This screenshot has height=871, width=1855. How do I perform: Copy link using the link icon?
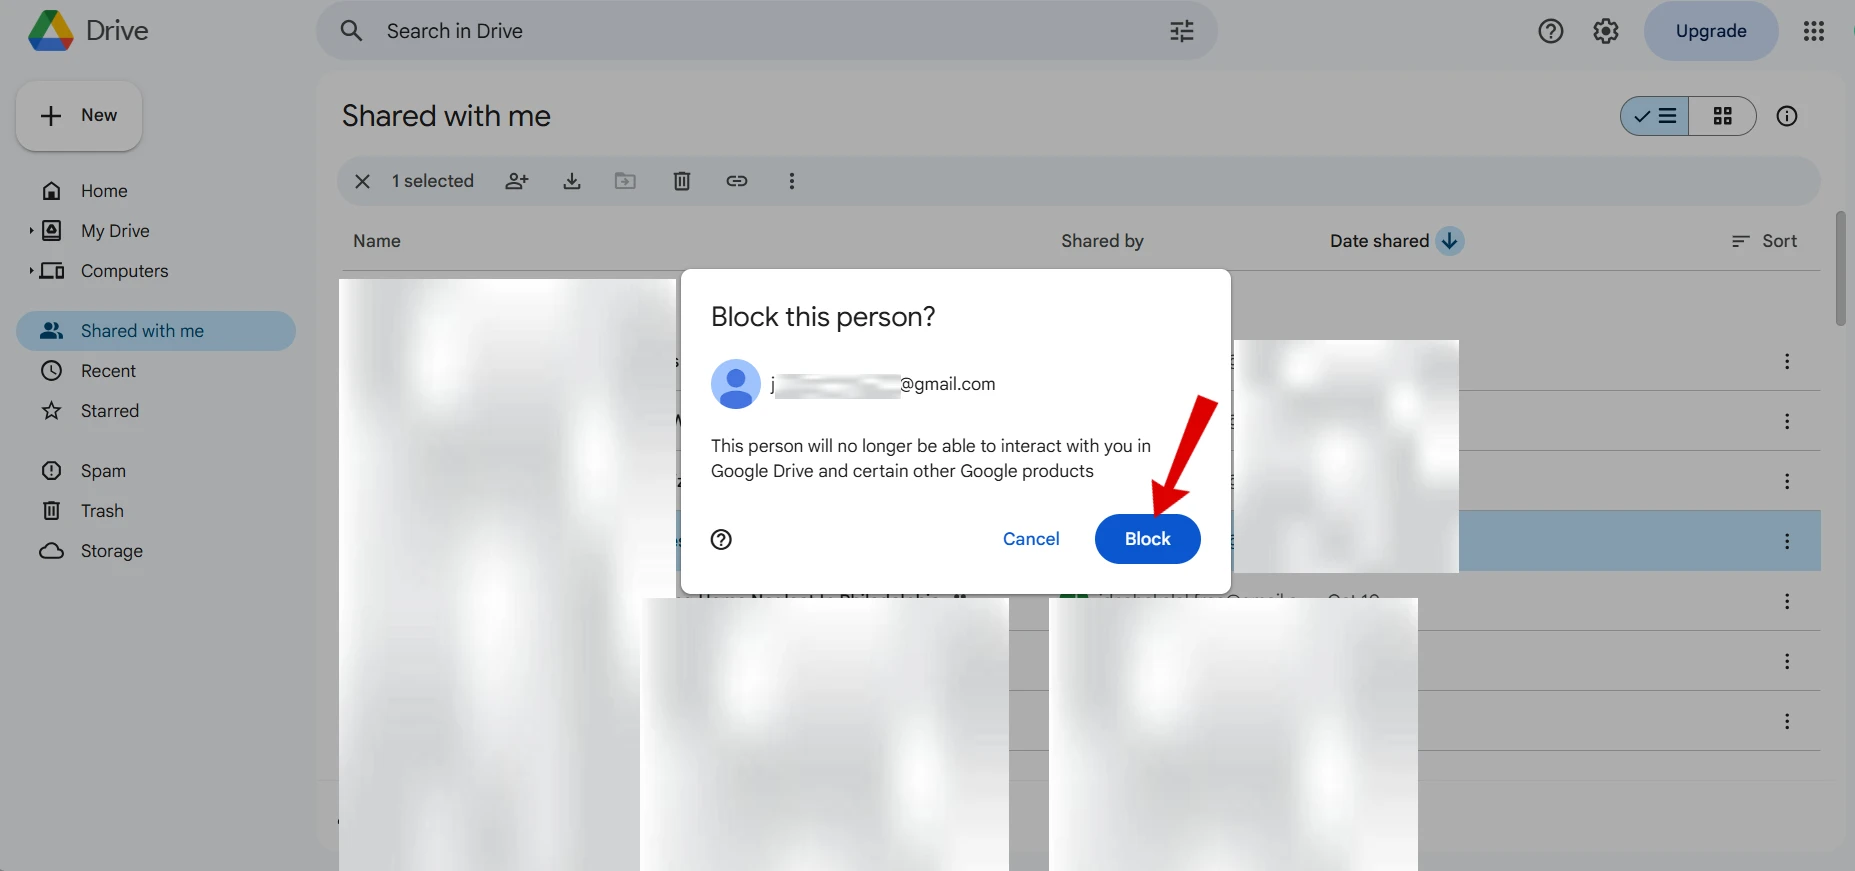point(737,181)
